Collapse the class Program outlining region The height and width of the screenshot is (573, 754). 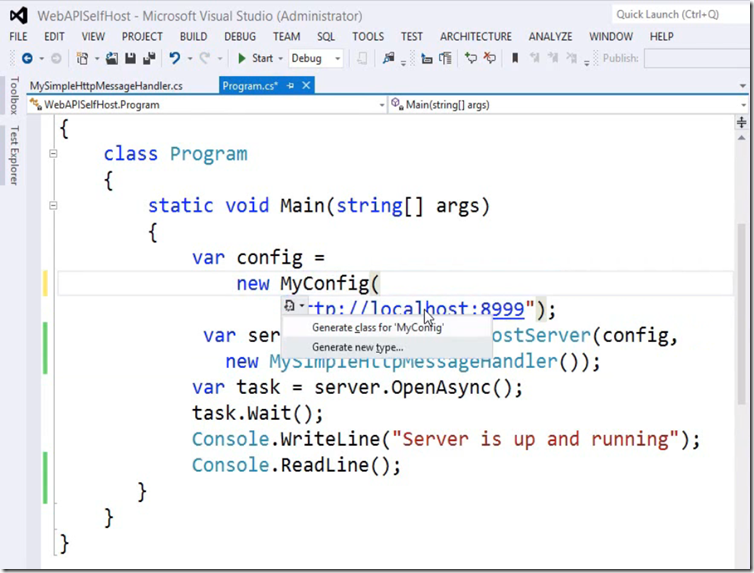point(53,154)
